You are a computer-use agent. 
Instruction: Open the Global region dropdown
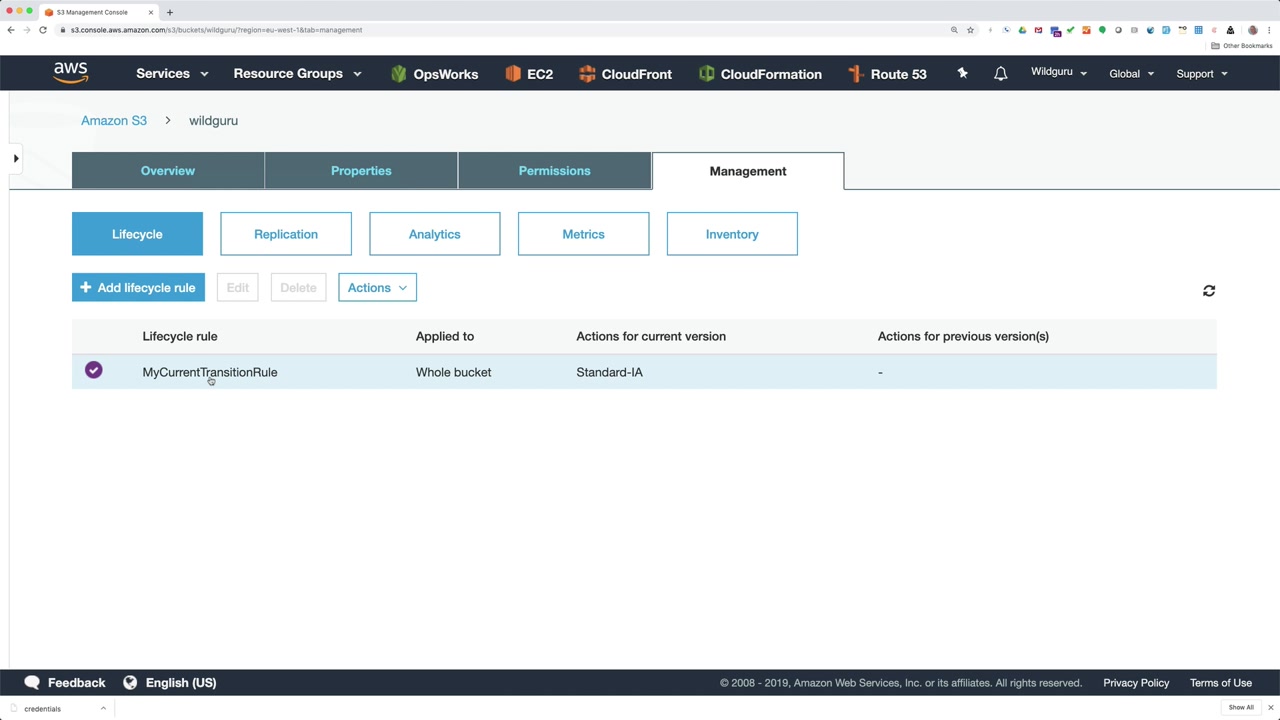pos(1131,73)
